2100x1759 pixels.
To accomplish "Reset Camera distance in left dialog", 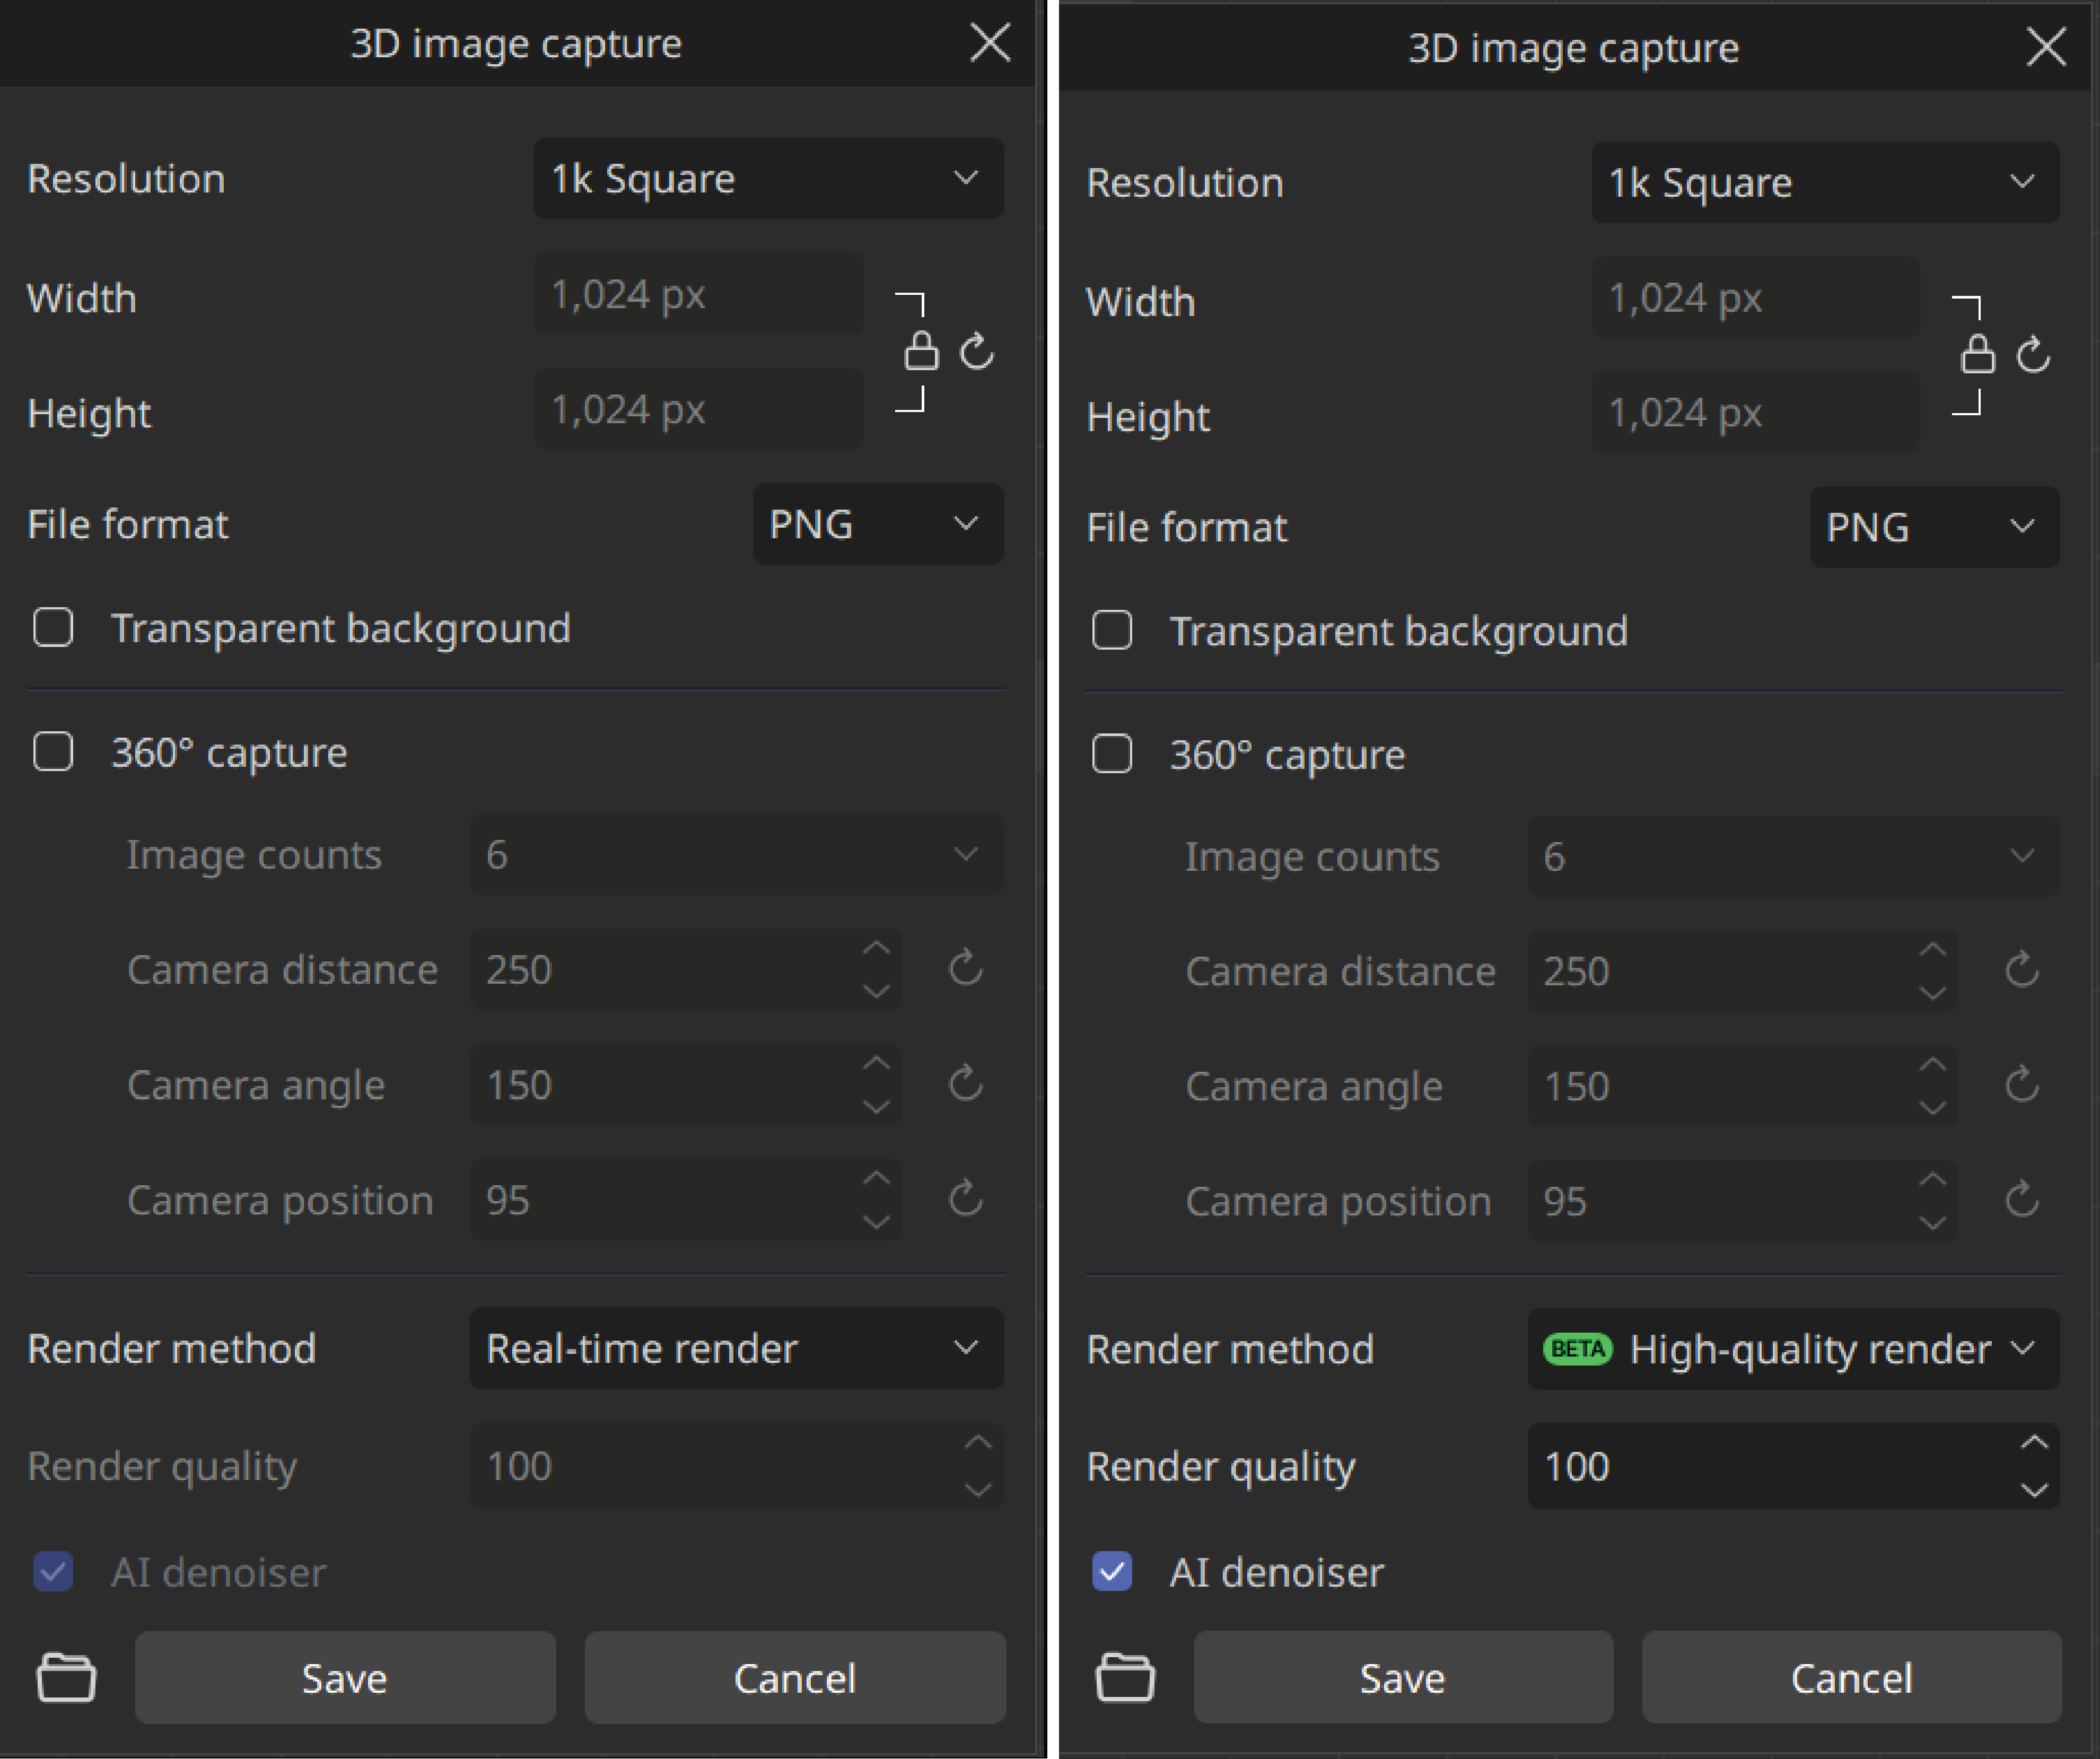I will 965,968.
